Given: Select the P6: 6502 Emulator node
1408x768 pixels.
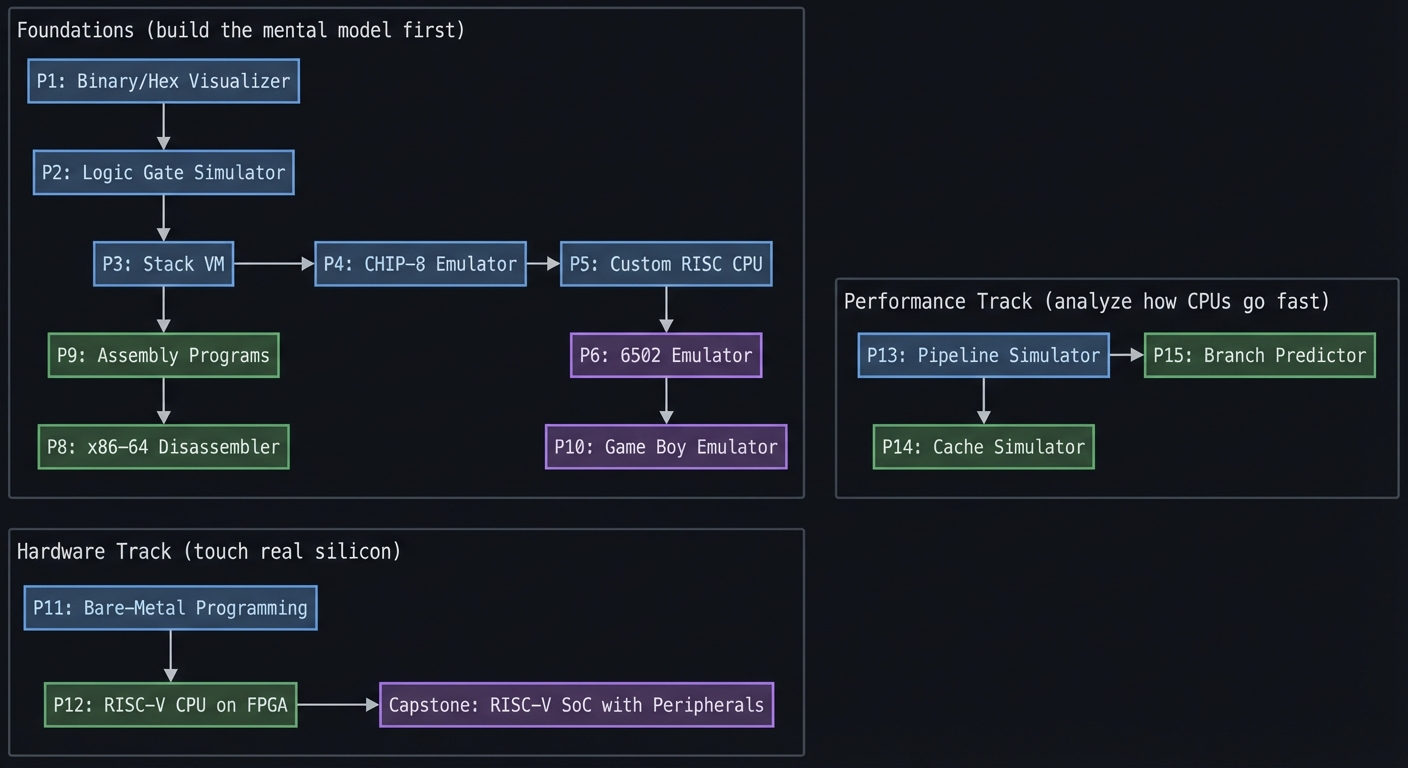Looking at the screenshot, I should 665,355.
